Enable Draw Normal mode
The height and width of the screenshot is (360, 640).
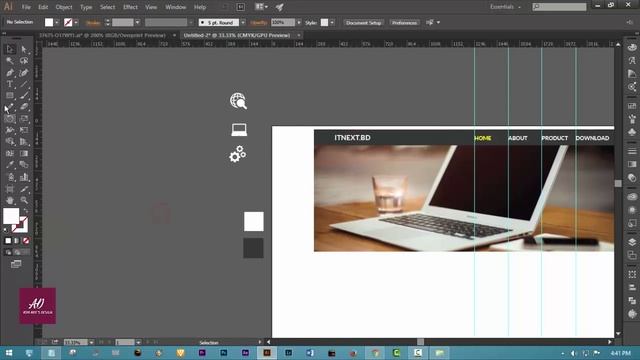8,252
